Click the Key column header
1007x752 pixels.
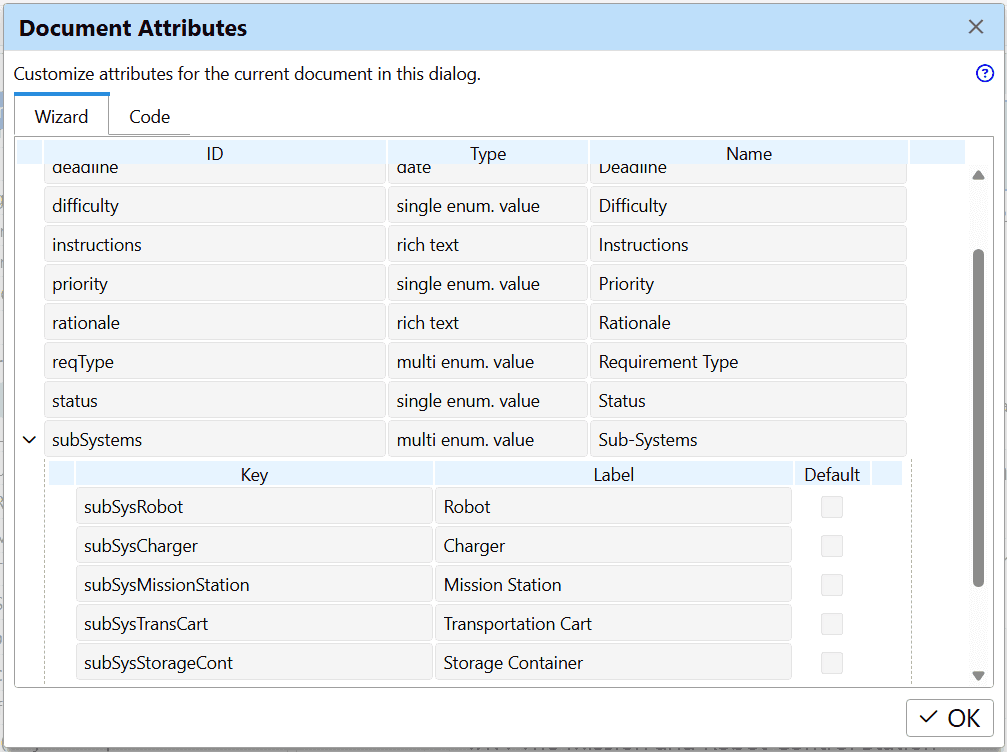click(x=254, y=474)
